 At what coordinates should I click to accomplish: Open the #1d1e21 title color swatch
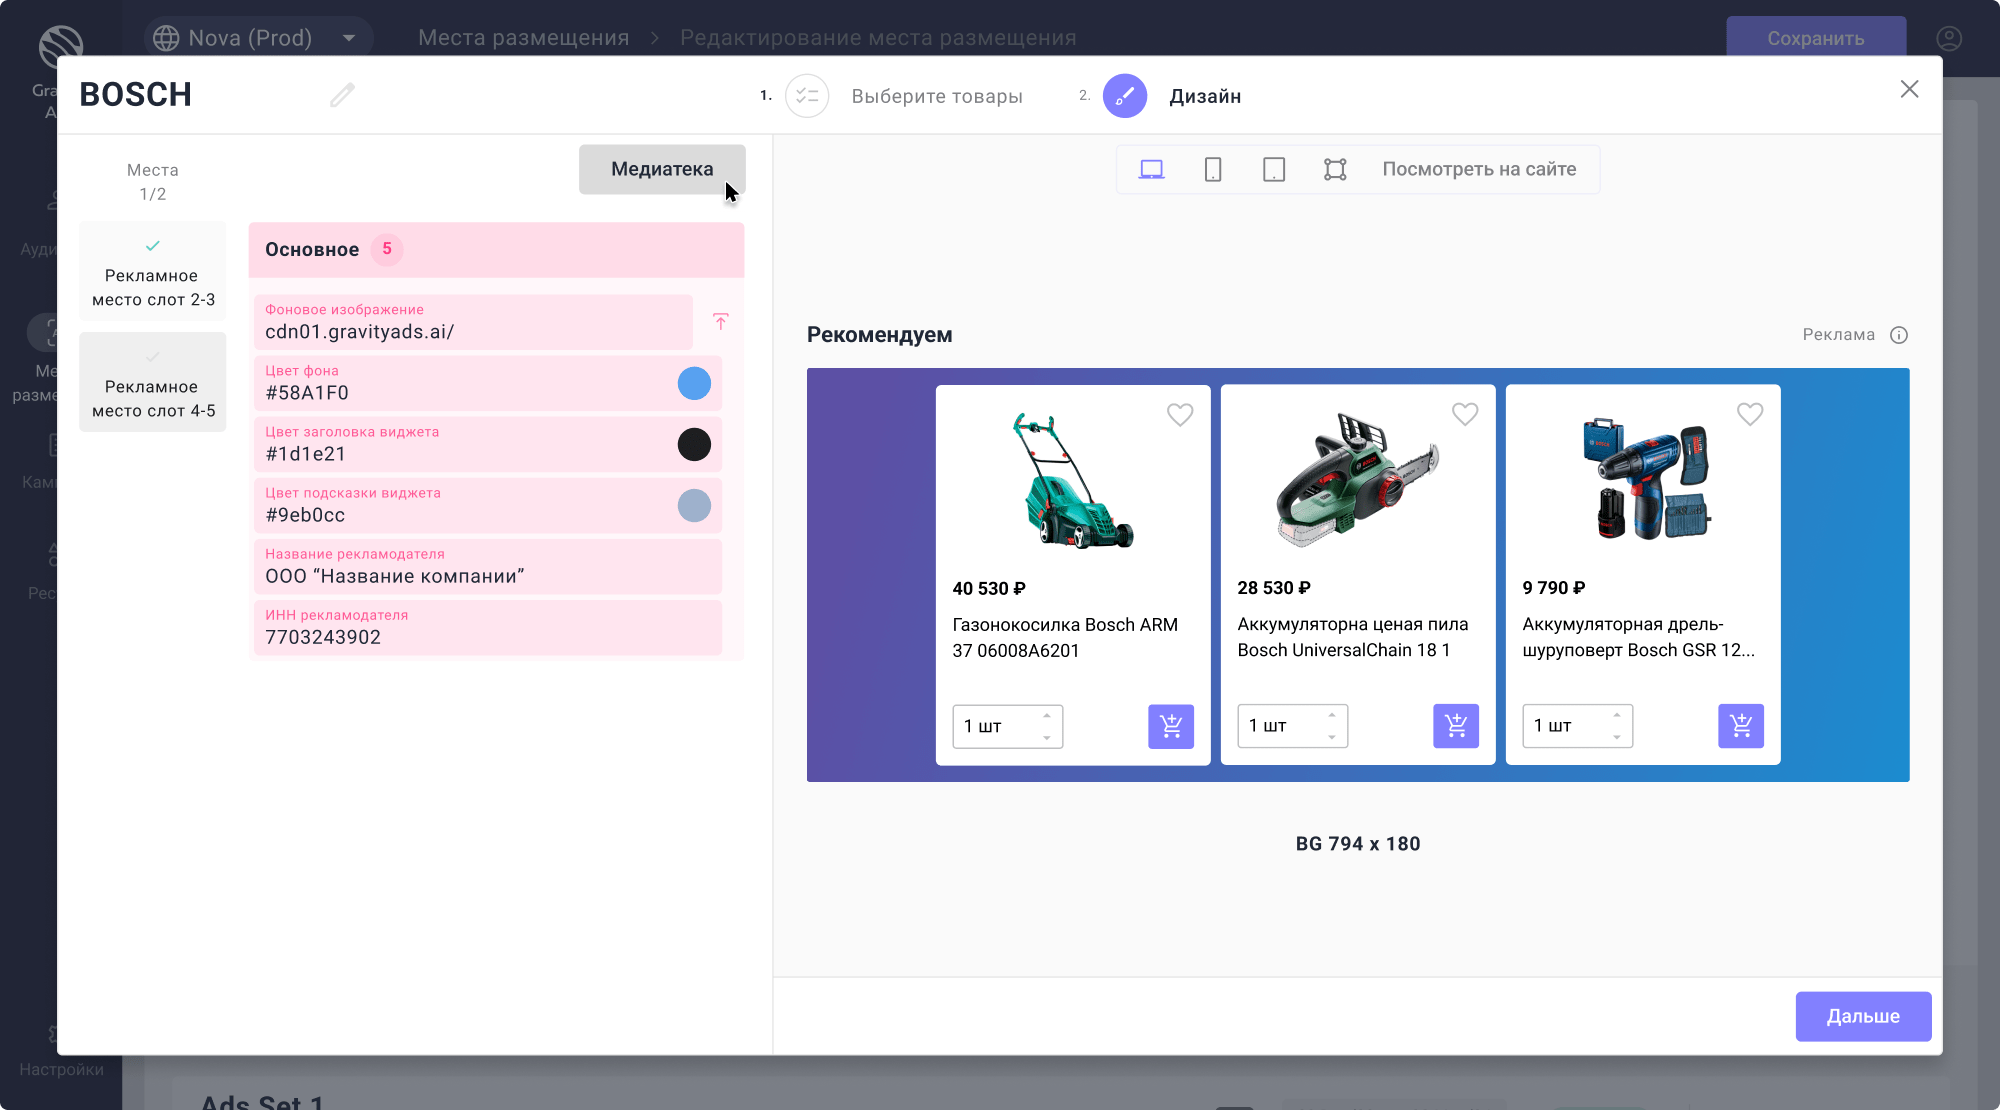pyautogui.click(x=694, y=444)
